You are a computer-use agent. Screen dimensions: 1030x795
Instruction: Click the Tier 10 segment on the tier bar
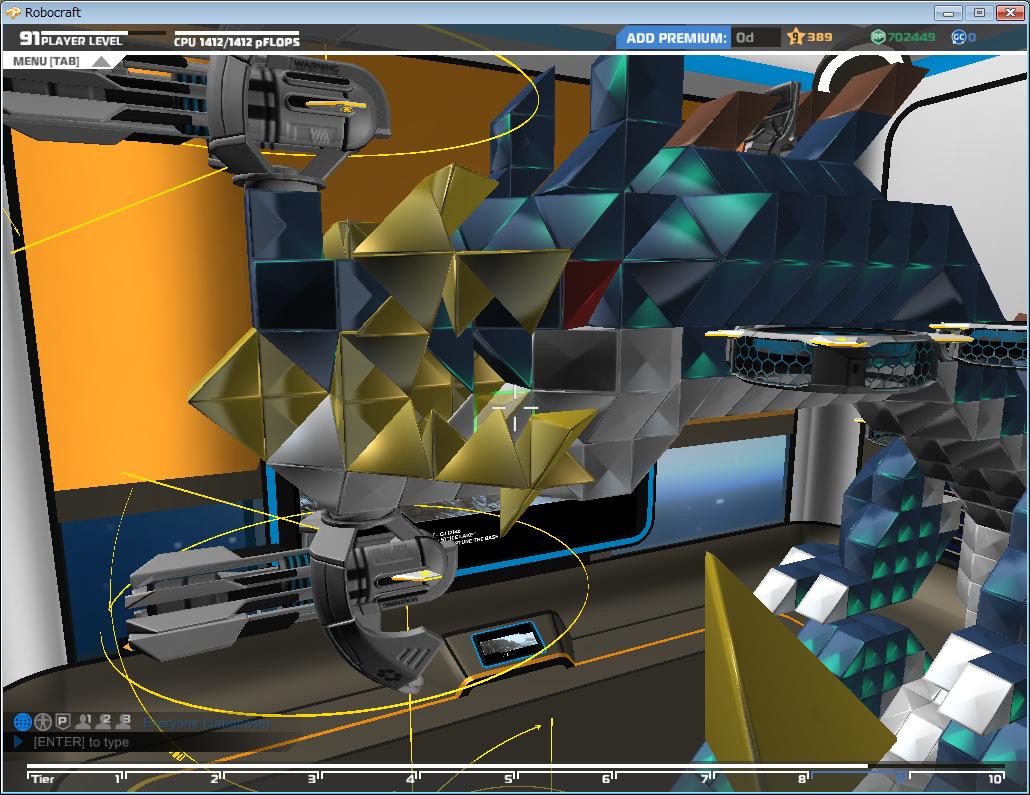[958, 778]
